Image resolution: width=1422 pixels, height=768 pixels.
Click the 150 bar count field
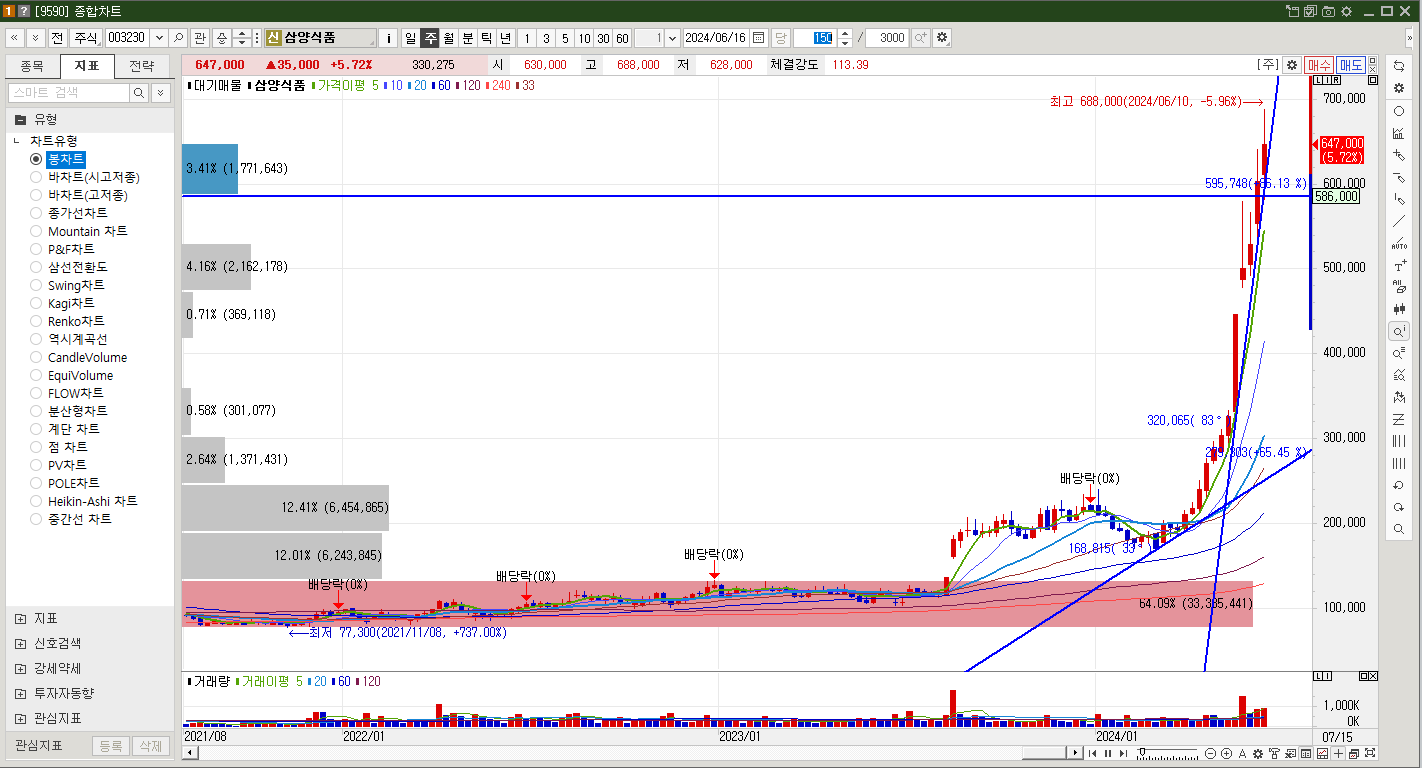815,38
